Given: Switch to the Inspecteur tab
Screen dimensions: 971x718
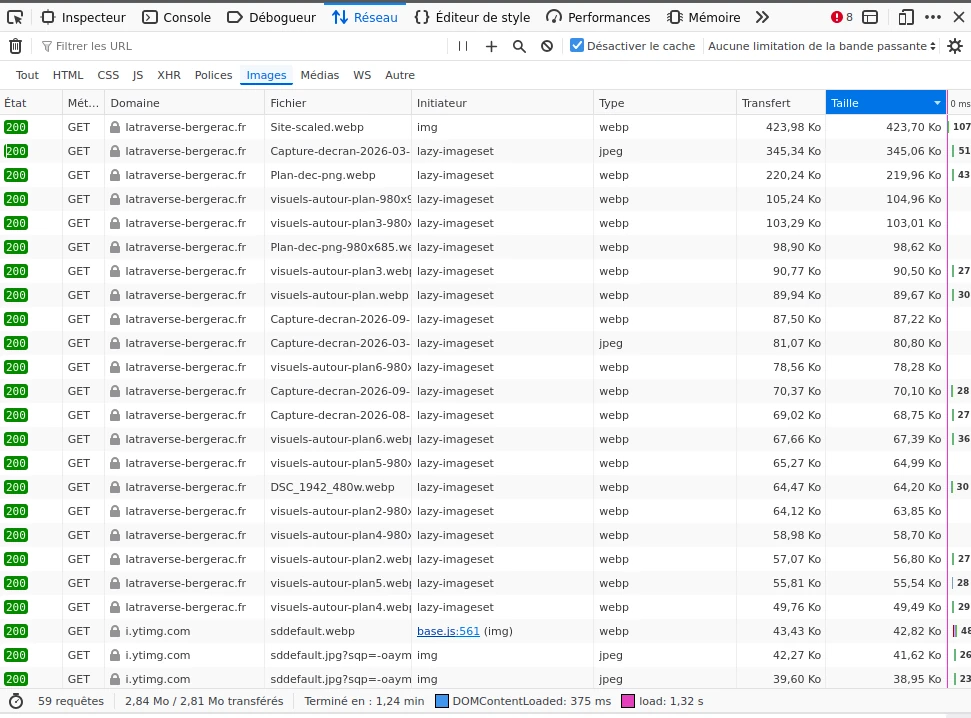Looking at the screenshot, I should coord(83,17).
